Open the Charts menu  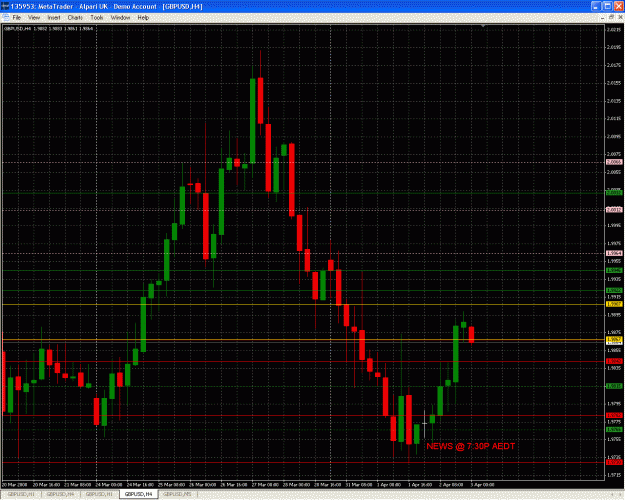pos(75,18)
